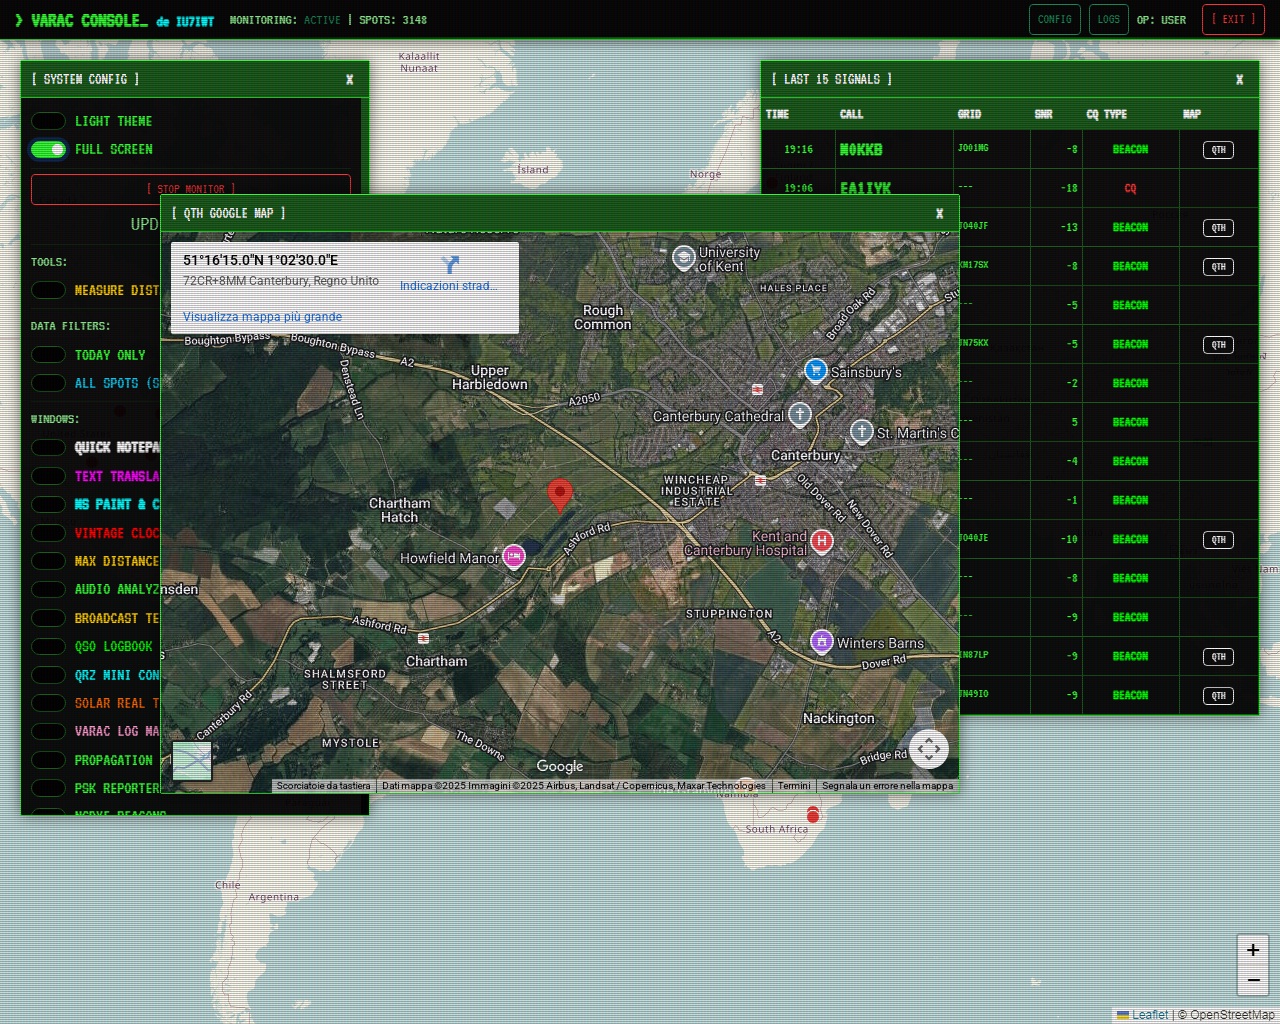
Task: Click the 'Visualizza mappa più grande' link
Action: point(262,317)
